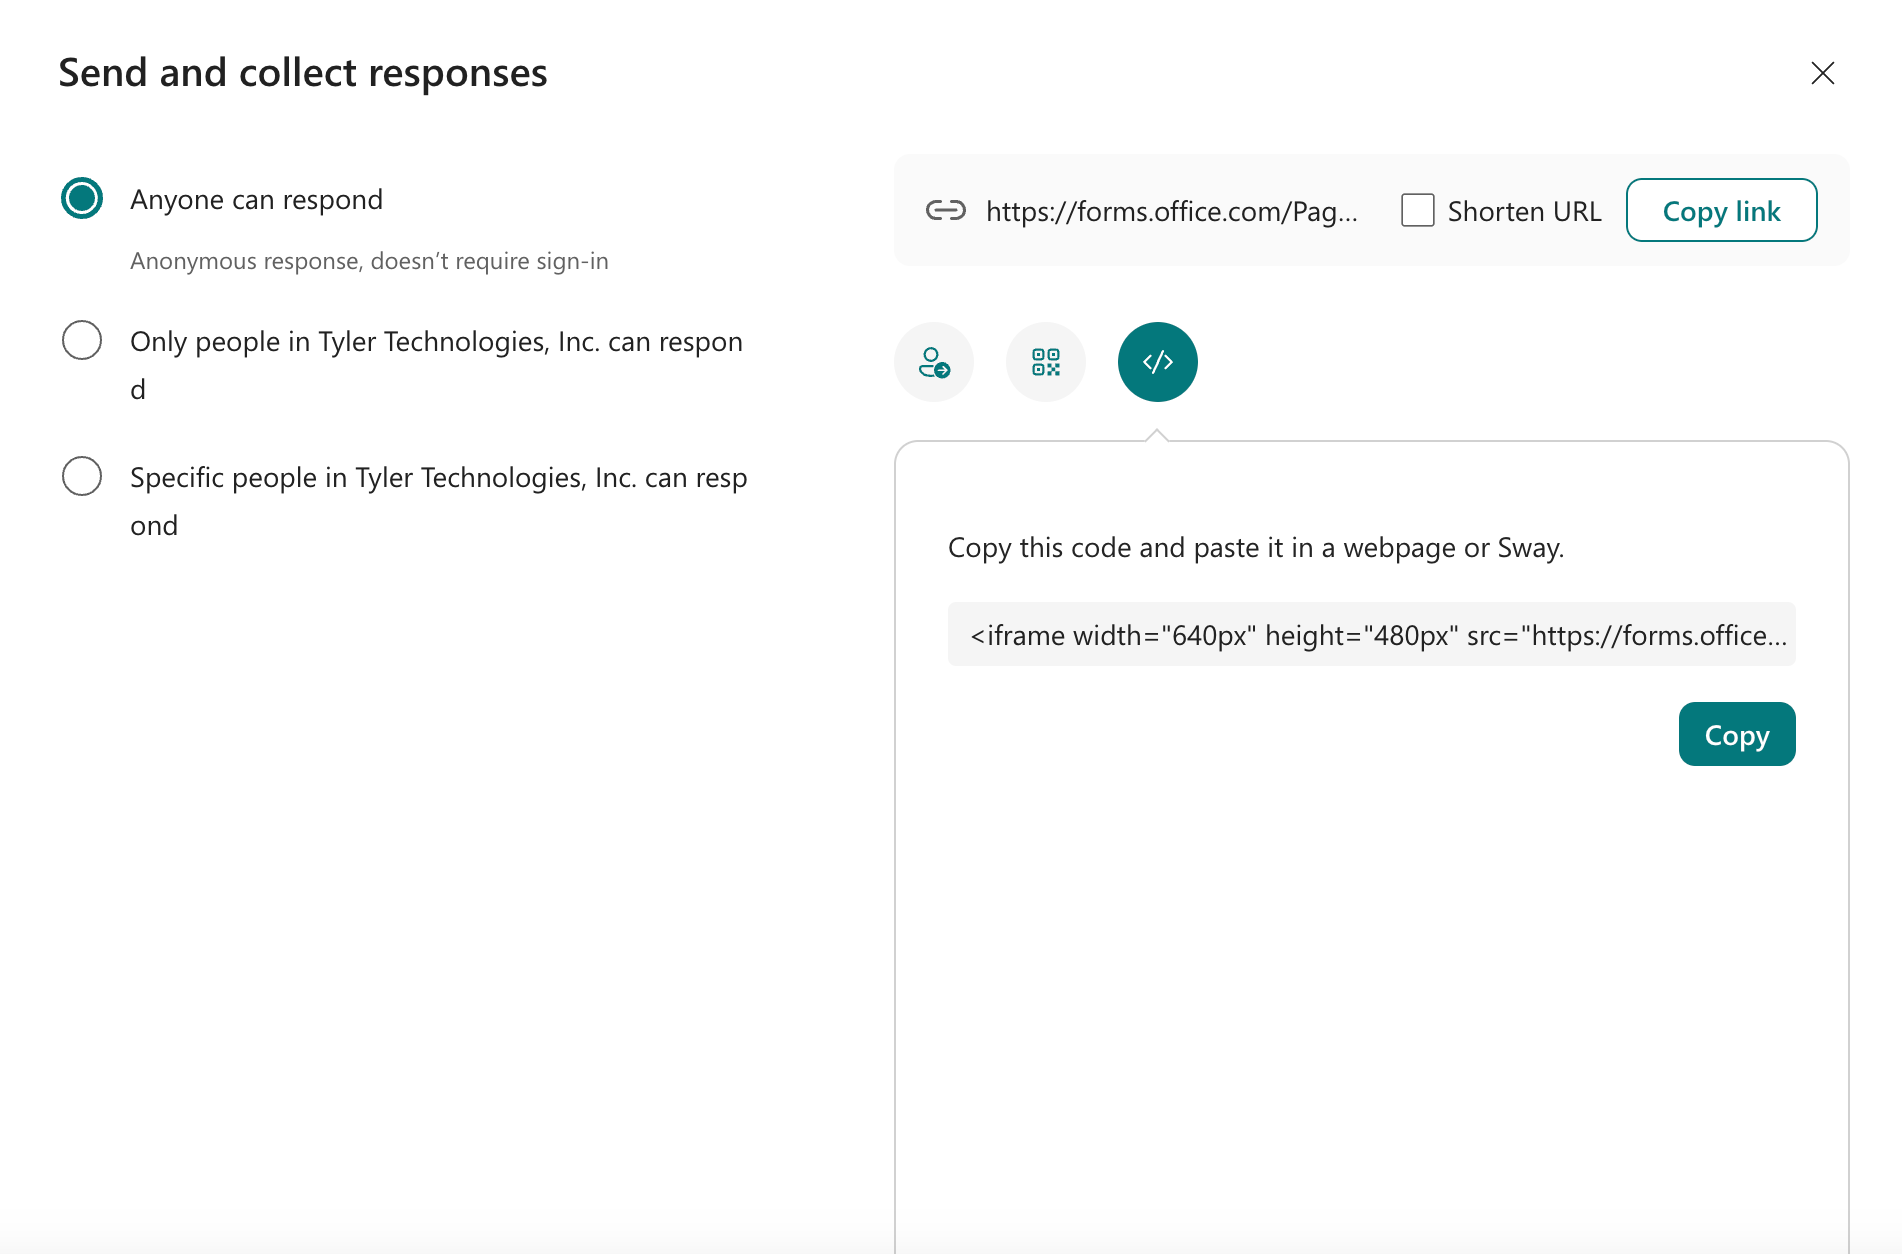Image resolution: width=1902 pixels, height=1254 pixels.
Task: Click the link chain icon beside the URL
Action: pos(945,210)
